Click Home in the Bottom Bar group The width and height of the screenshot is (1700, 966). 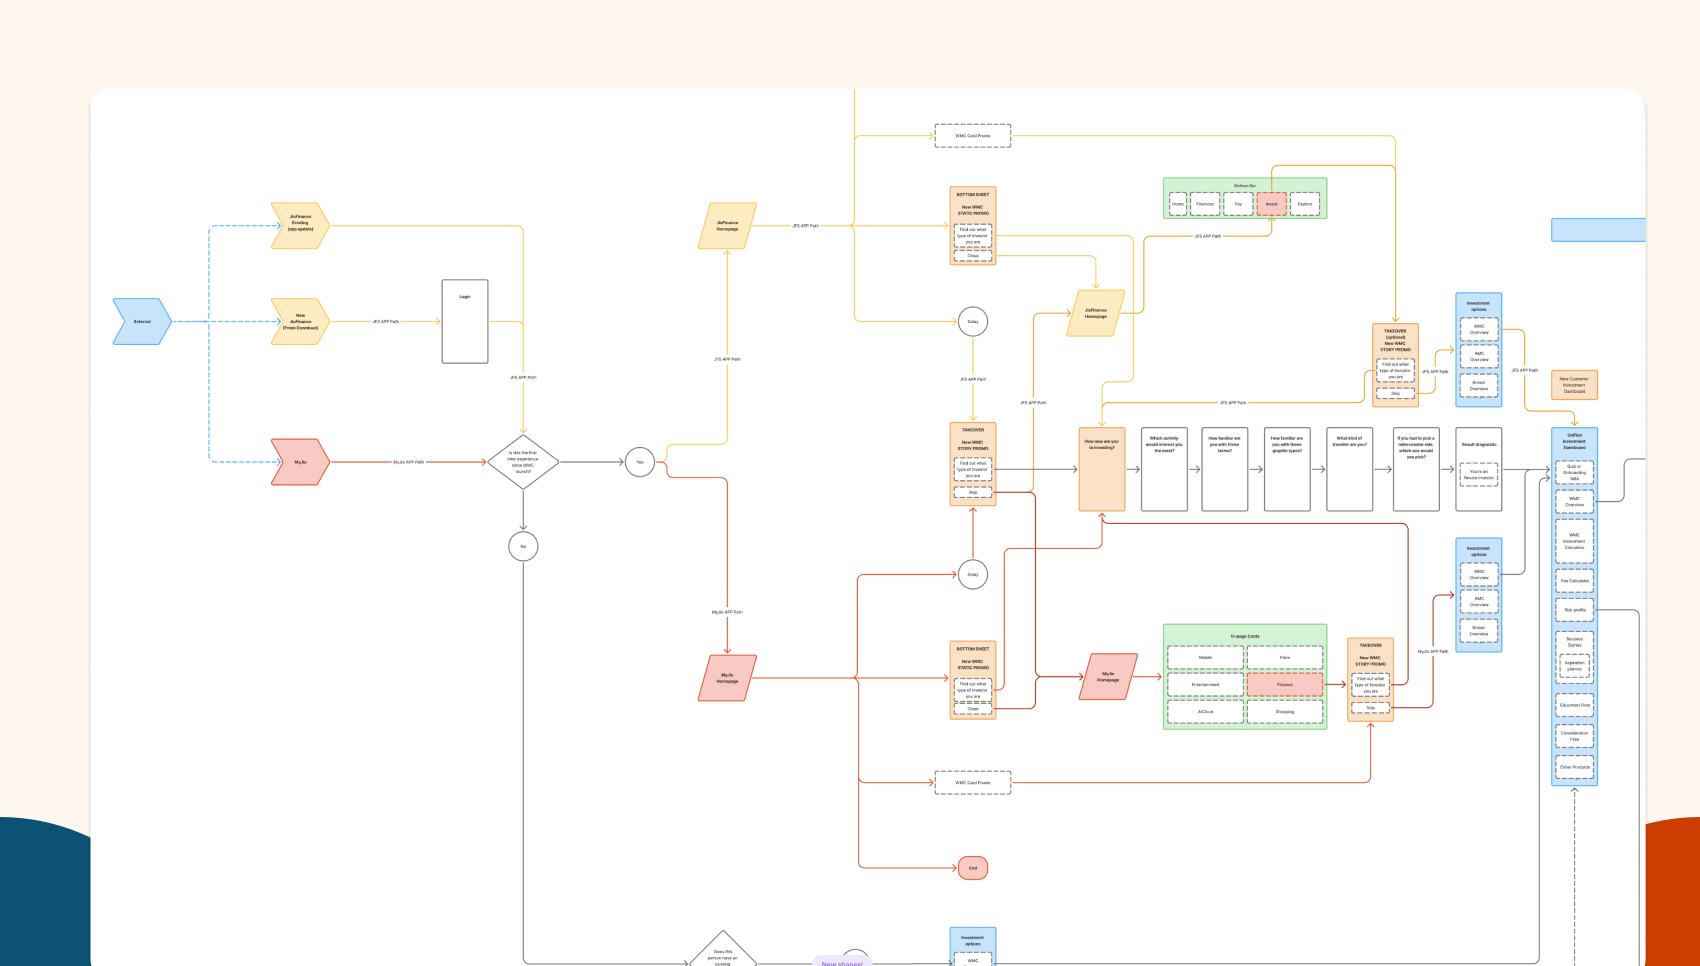tap(1178, 204)
